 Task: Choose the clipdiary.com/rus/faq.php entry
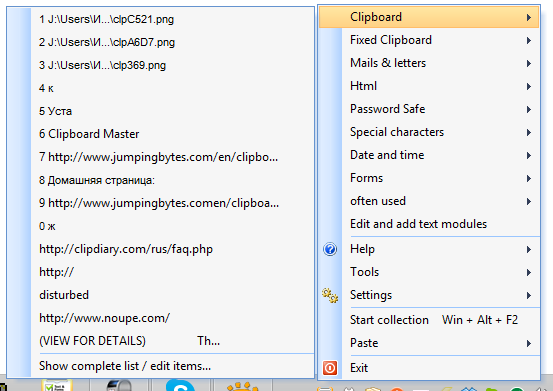point(160,249)
